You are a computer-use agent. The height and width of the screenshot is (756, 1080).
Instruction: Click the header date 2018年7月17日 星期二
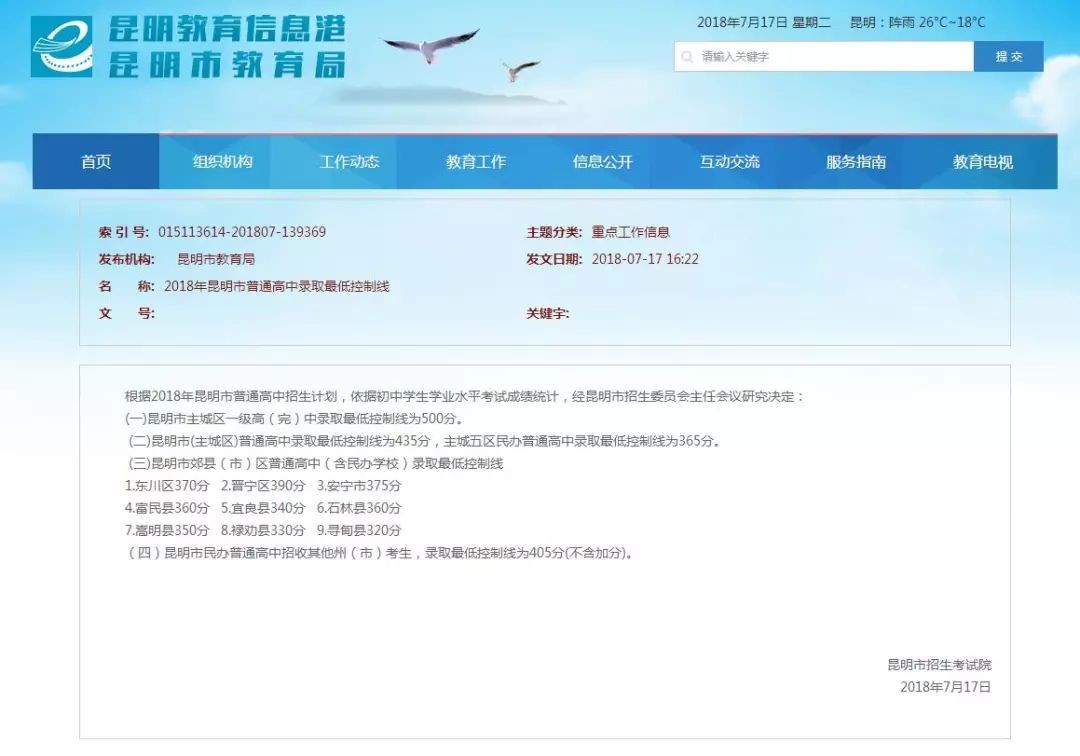click(764, 22)
